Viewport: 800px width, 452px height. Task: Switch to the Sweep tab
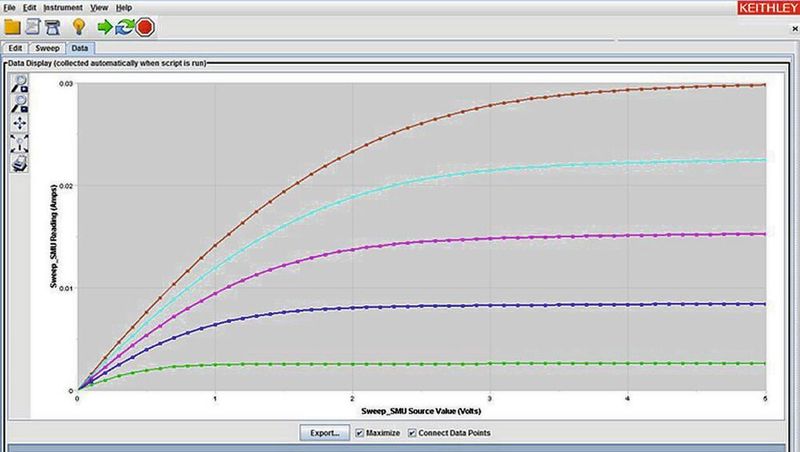point(47,48)
